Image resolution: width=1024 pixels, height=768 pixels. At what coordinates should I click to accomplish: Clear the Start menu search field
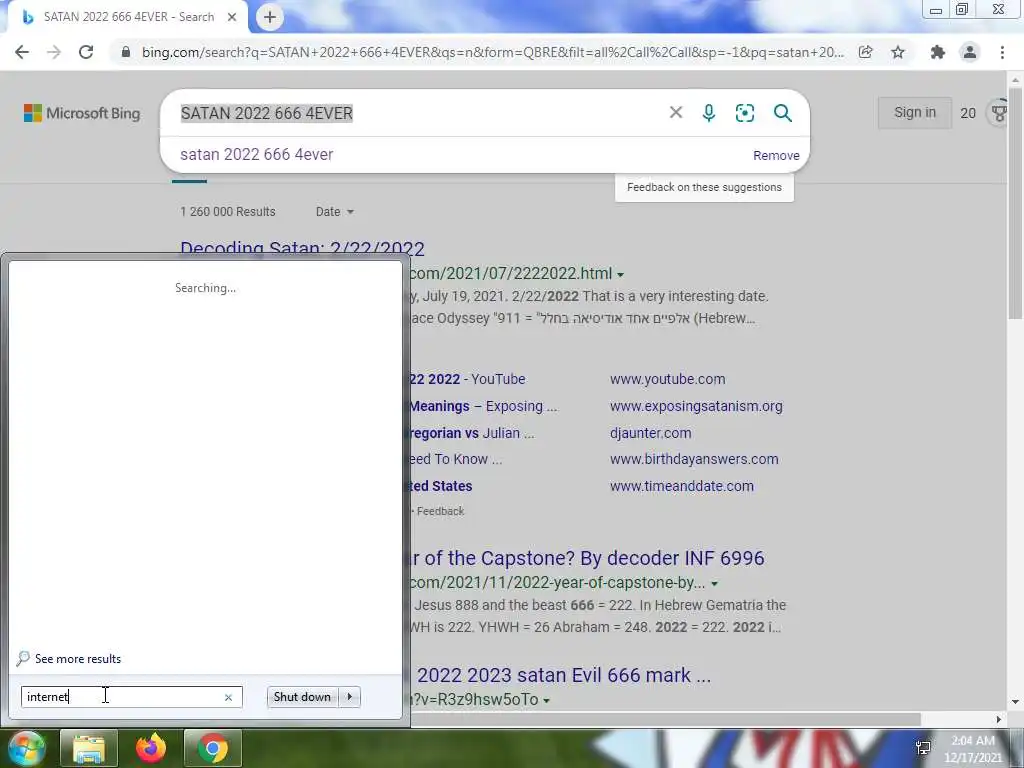pos(229,697)
